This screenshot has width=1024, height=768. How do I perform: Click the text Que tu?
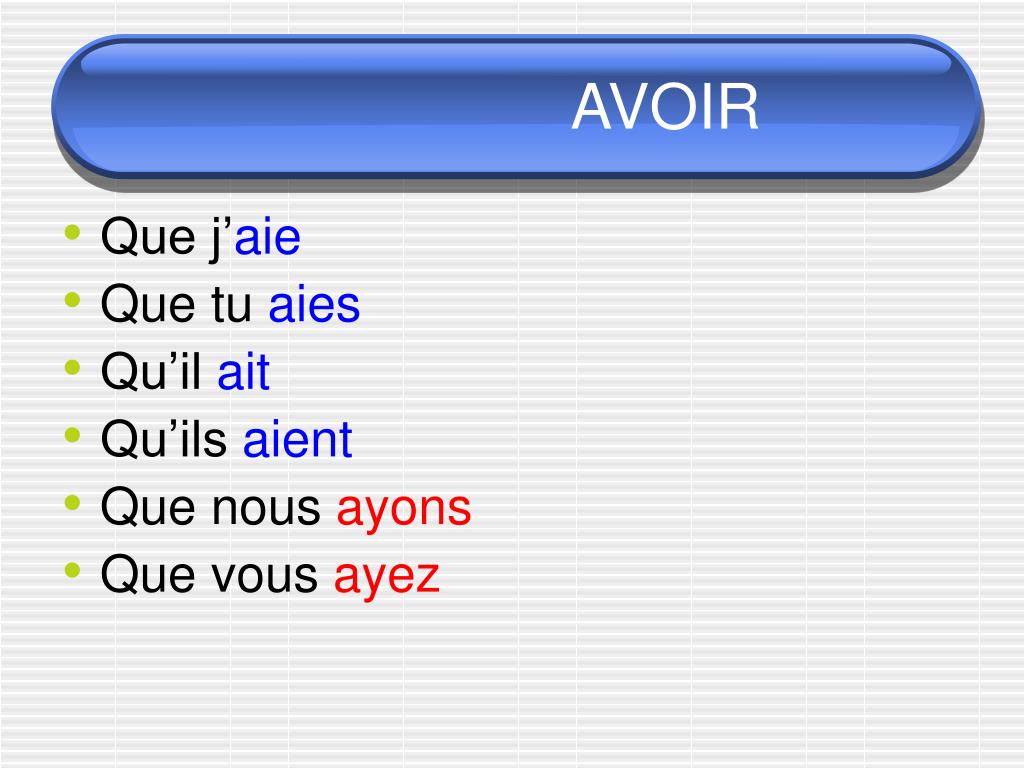pos(176,305)
